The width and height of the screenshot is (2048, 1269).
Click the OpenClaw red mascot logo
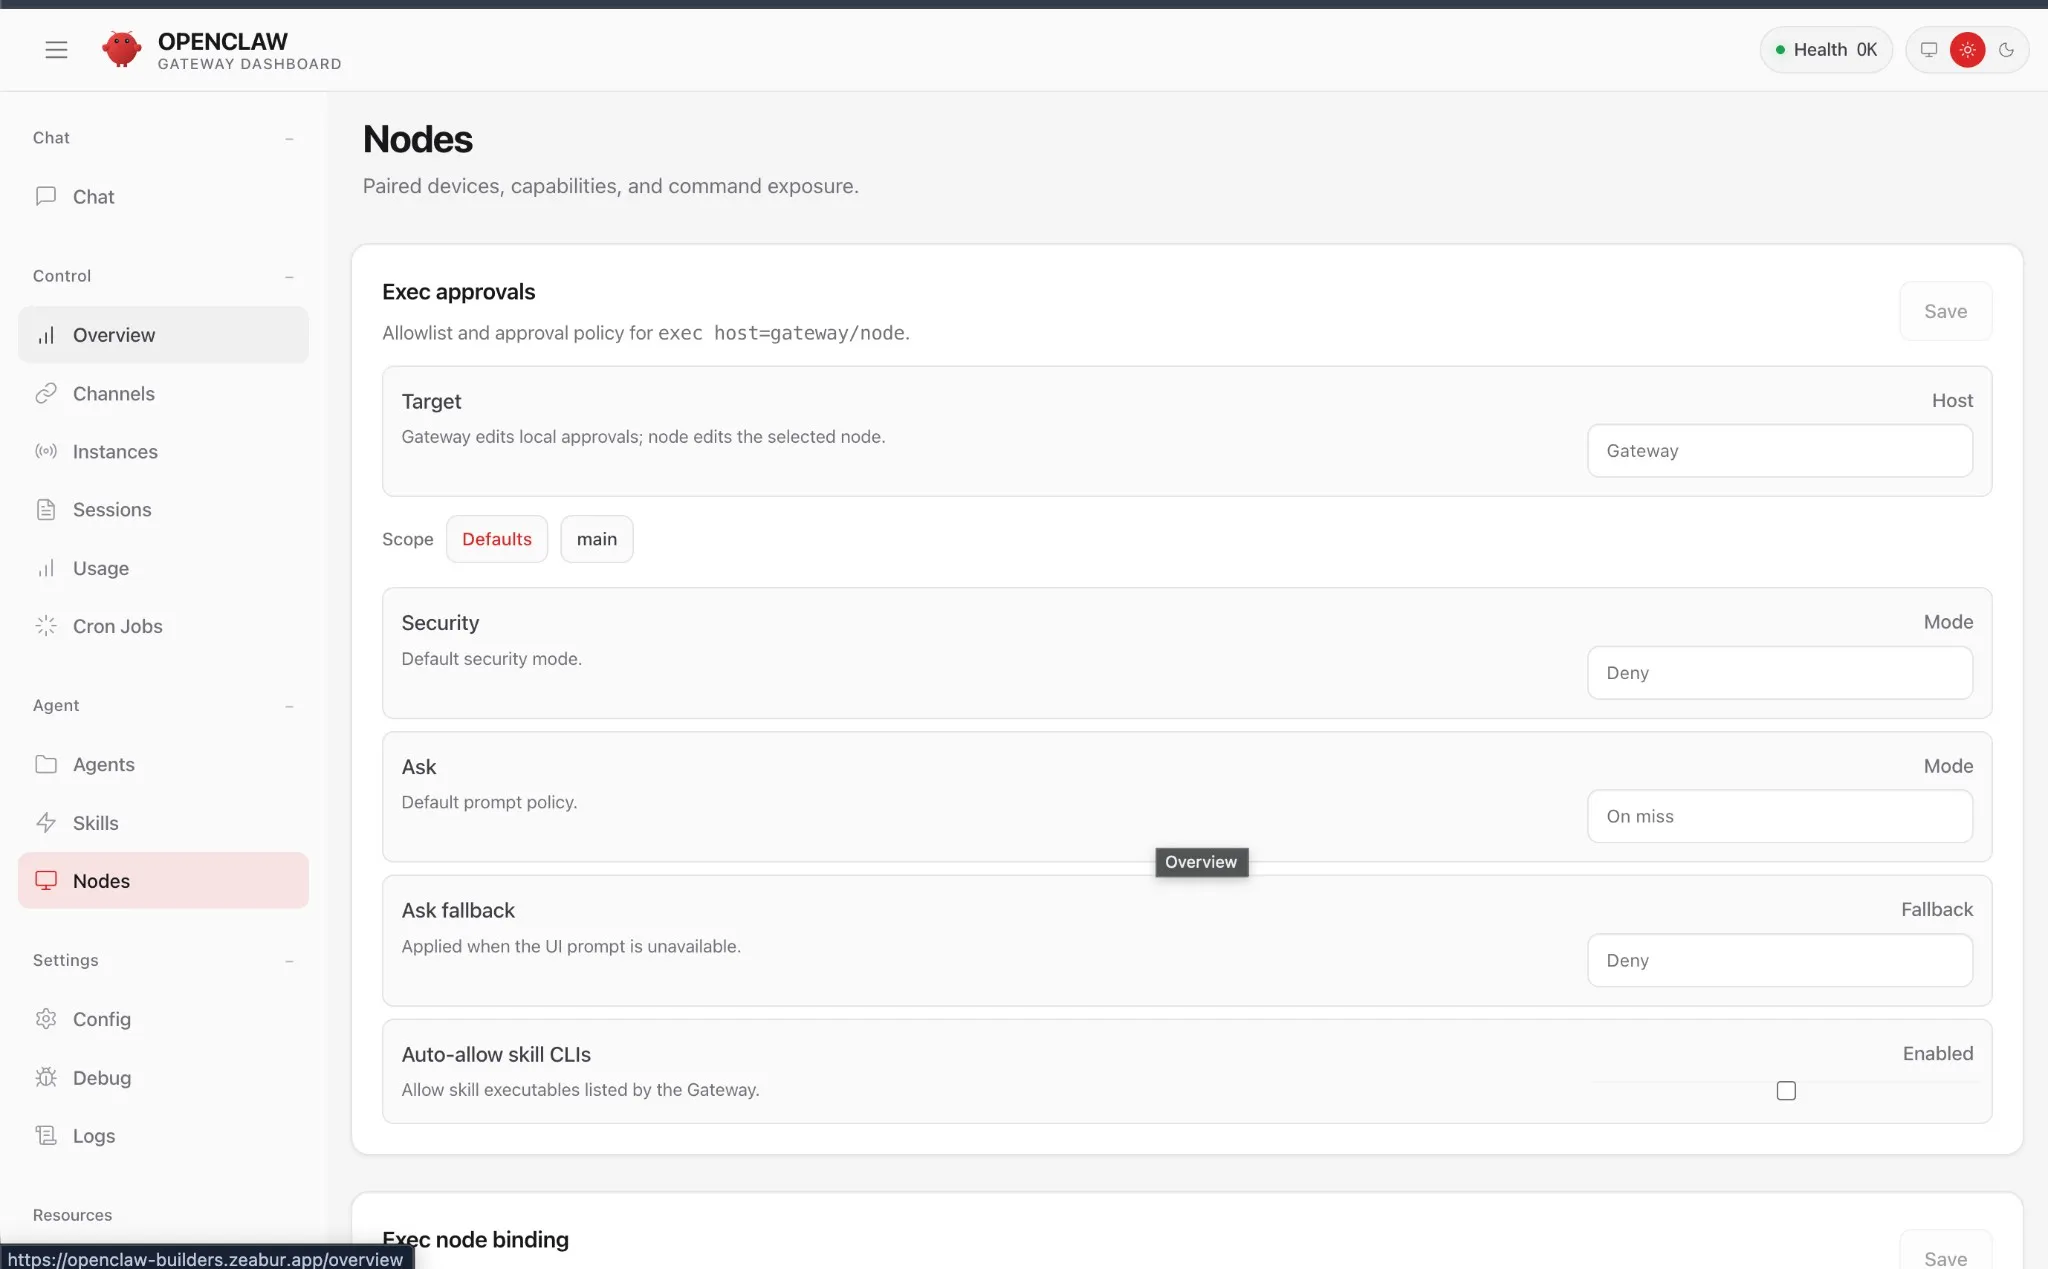(x=122, y=49)
